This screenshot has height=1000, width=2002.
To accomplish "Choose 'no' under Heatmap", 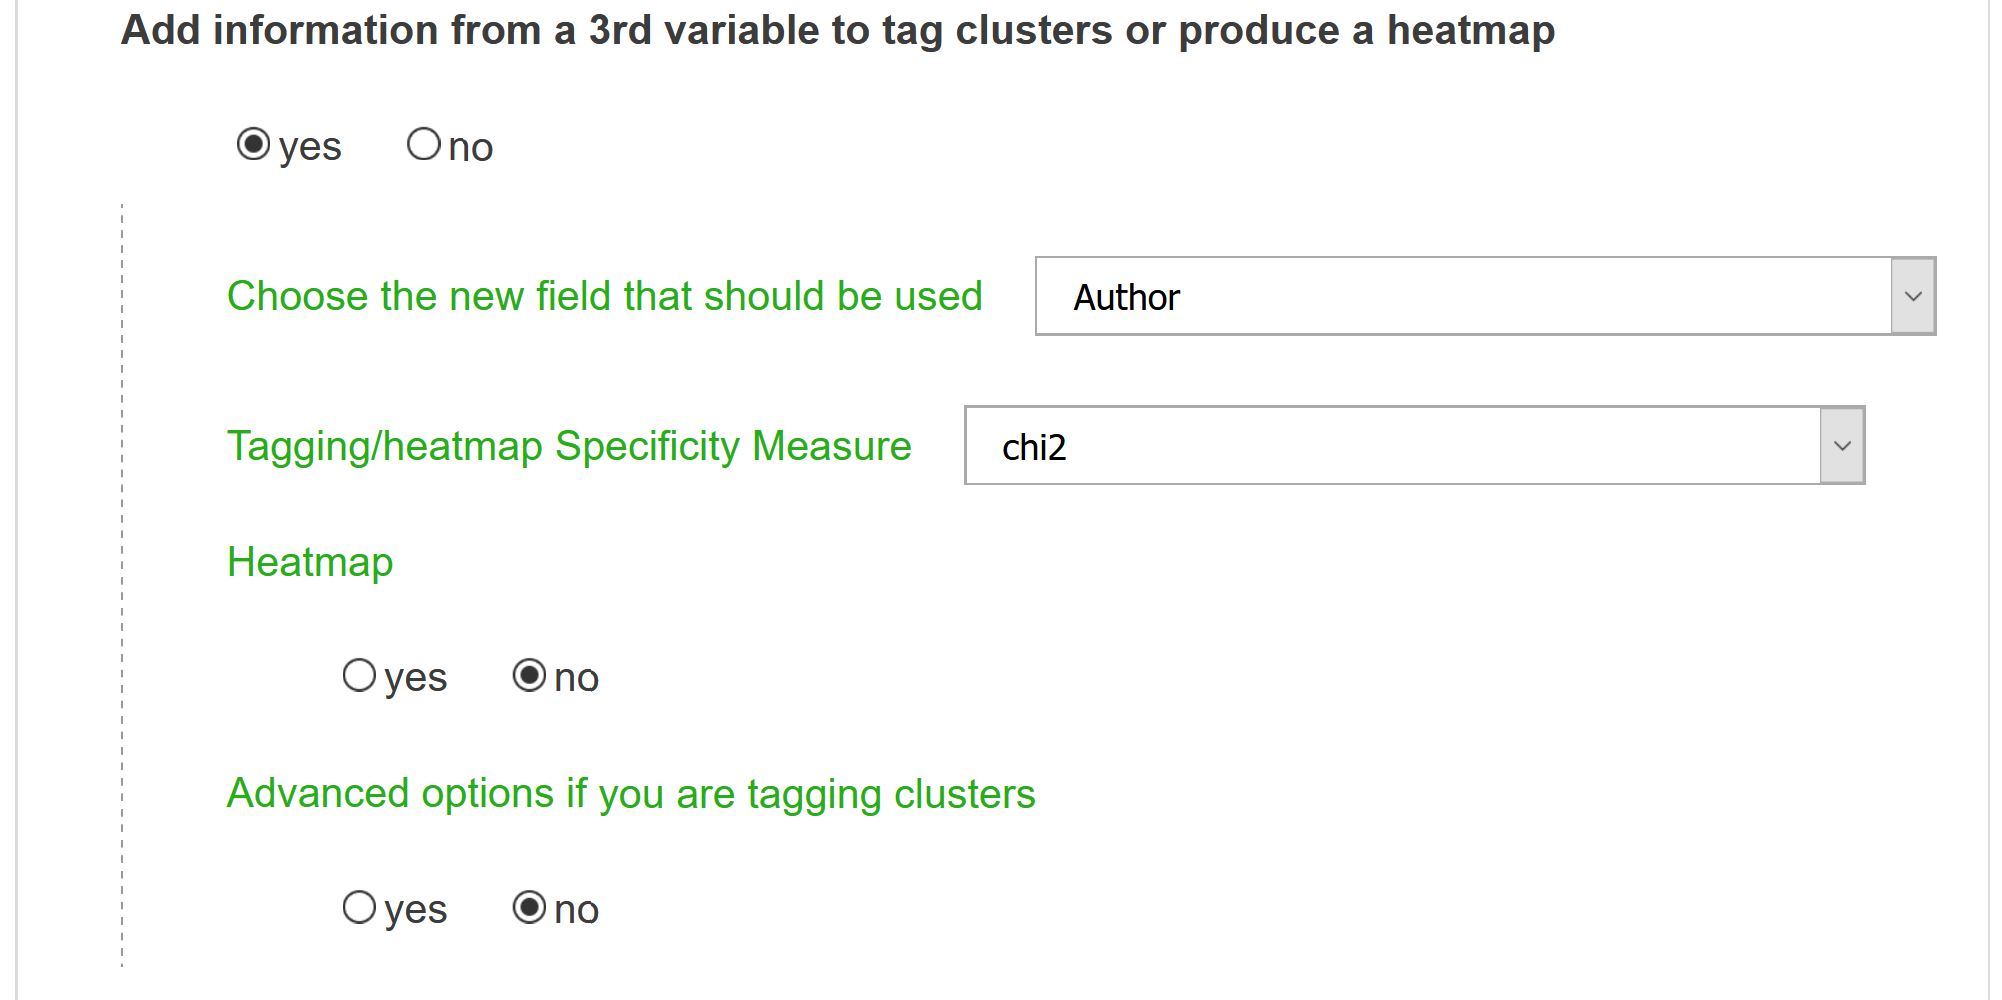I will tap(529, 676).
